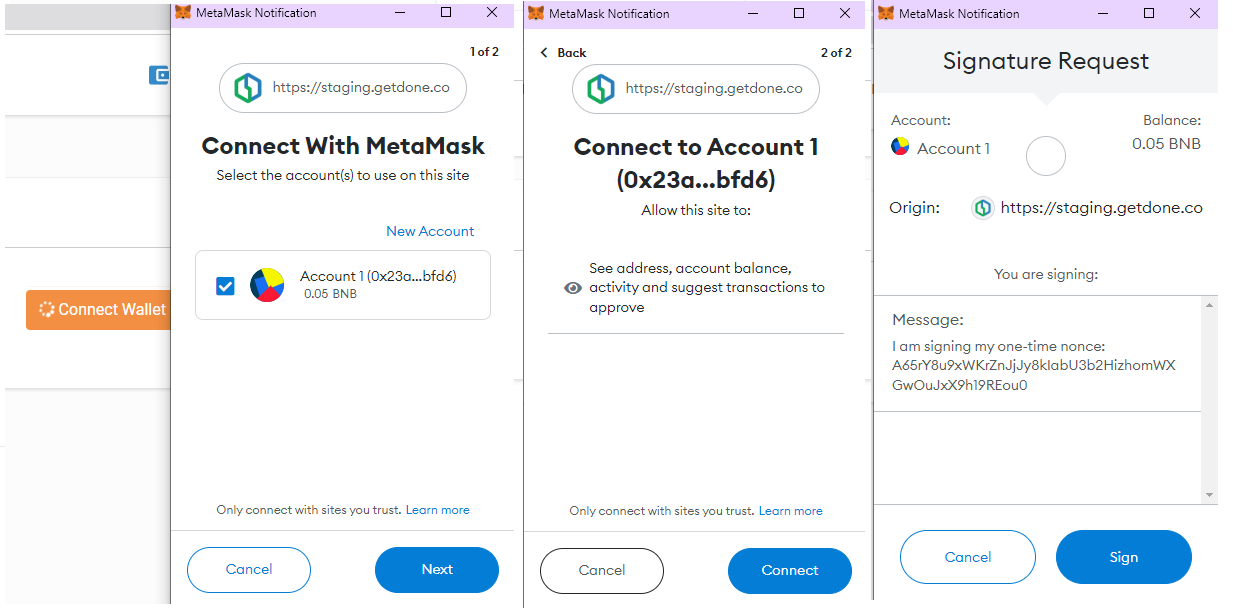Cancel the Signature Request

(x=967, y=557)
